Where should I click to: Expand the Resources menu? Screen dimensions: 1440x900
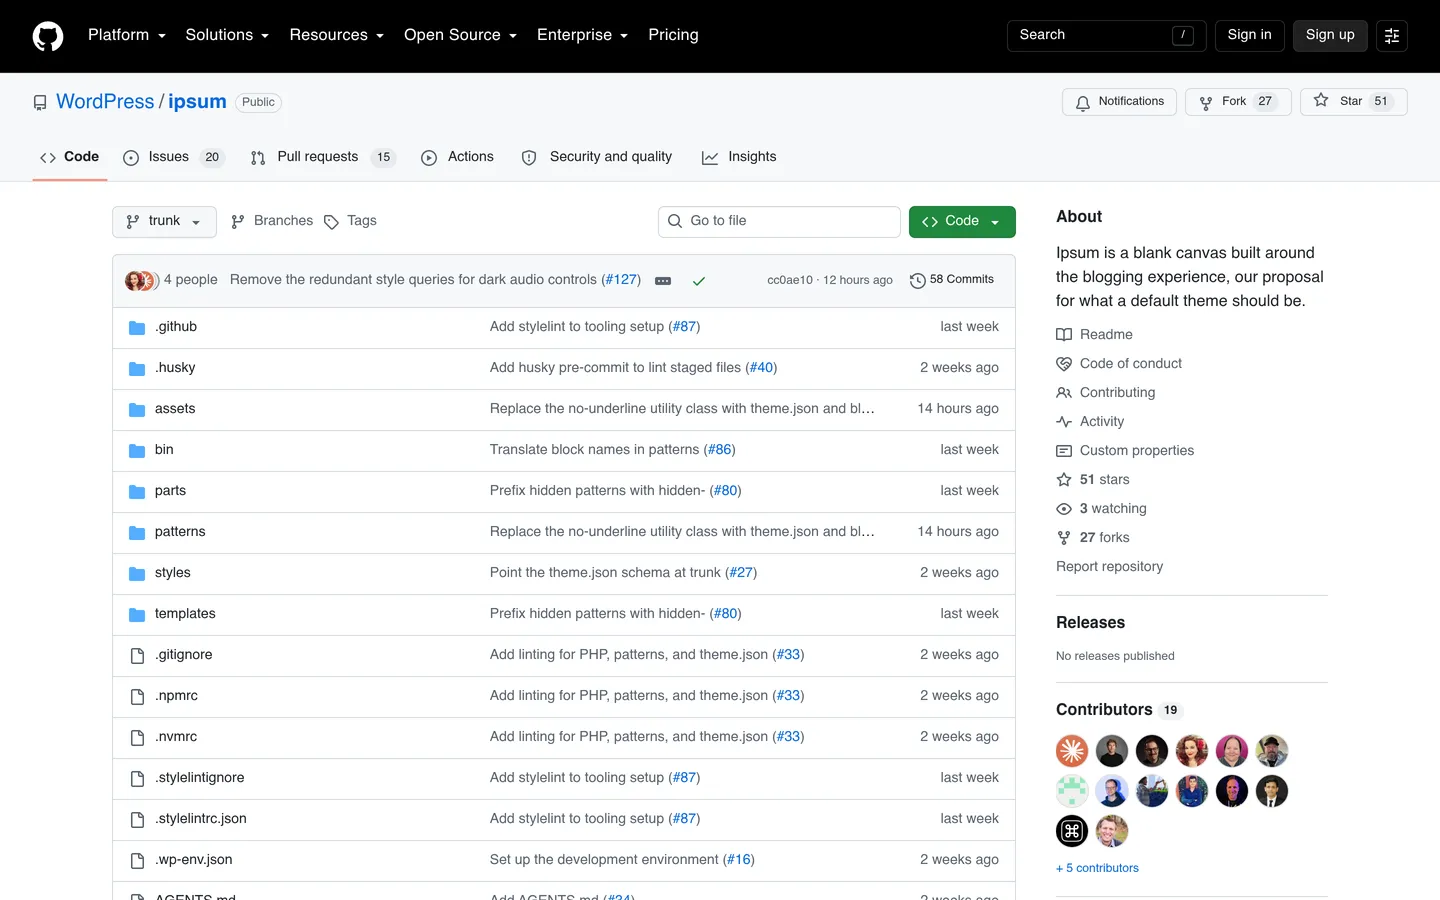pos(336,35)
